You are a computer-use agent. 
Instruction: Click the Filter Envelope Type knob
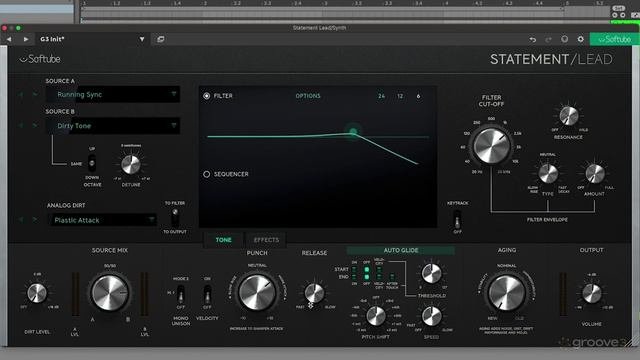548,173
